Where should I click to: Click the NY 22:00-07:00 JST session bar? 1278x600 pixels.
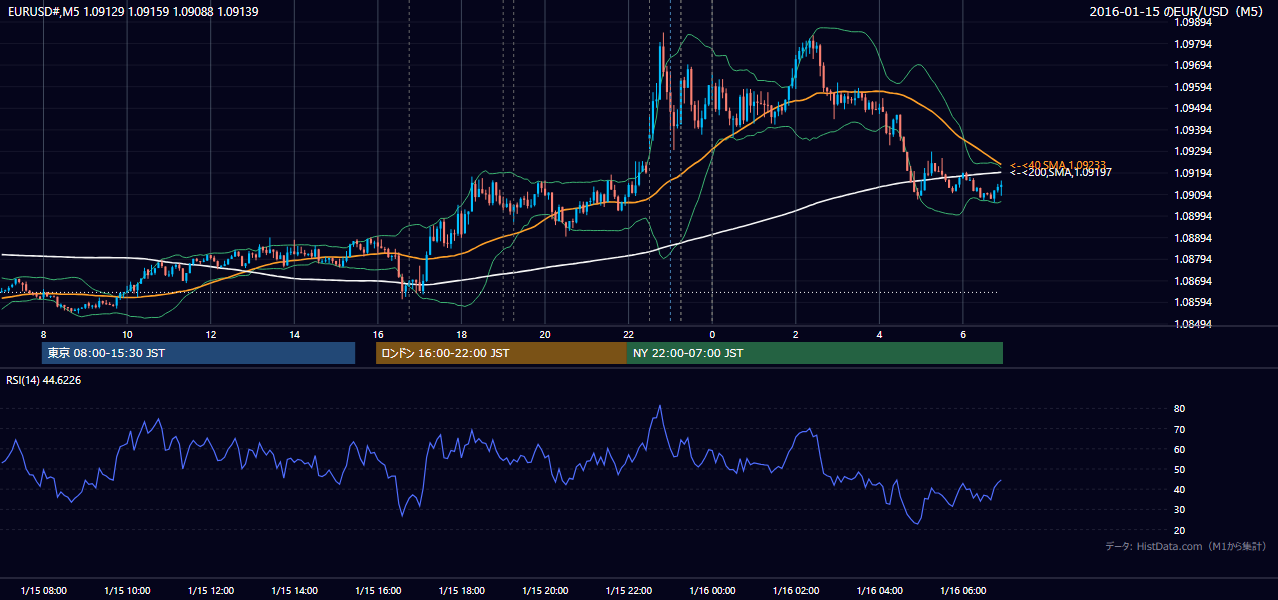click(x=814, y=353)
